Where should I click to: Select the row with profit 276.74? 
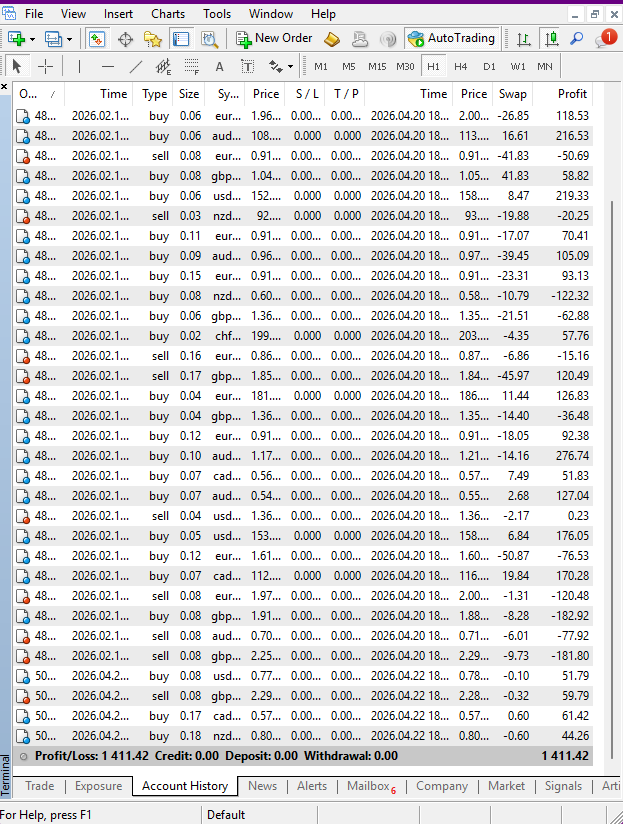pos(303,456)
